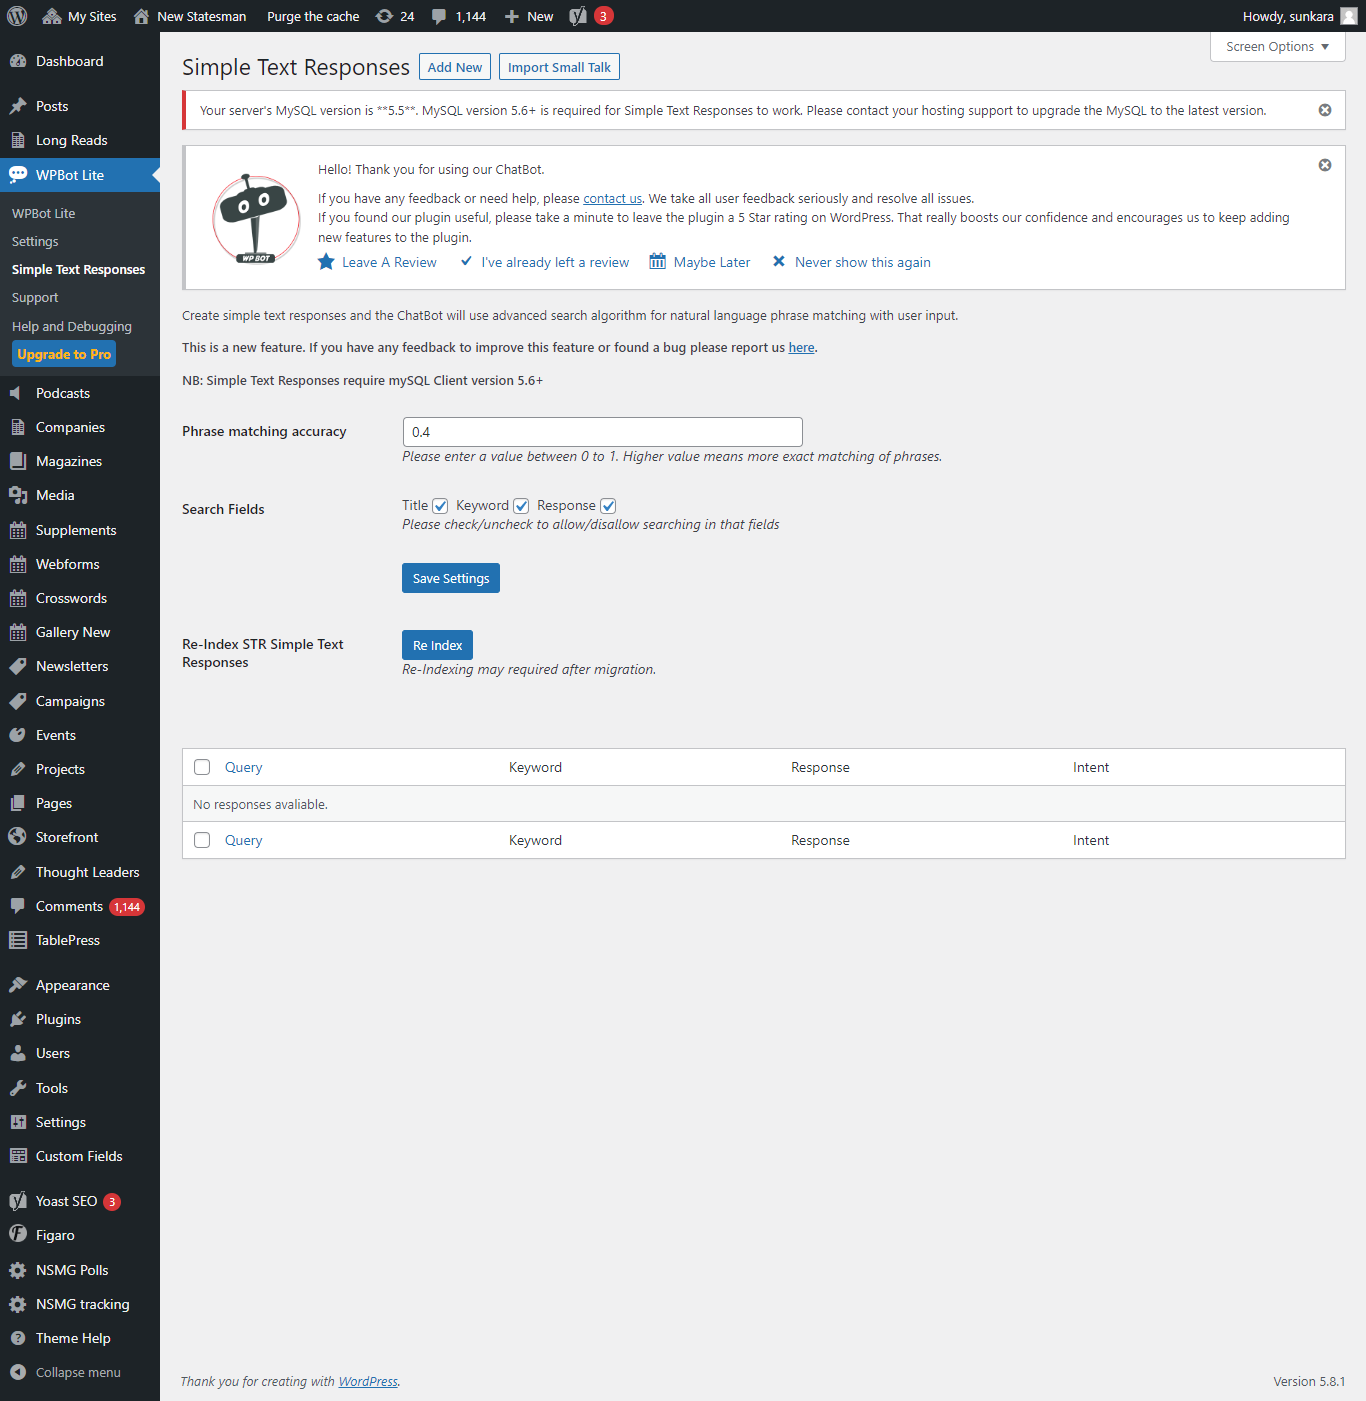Click the Leave A Review star icon

326,262
